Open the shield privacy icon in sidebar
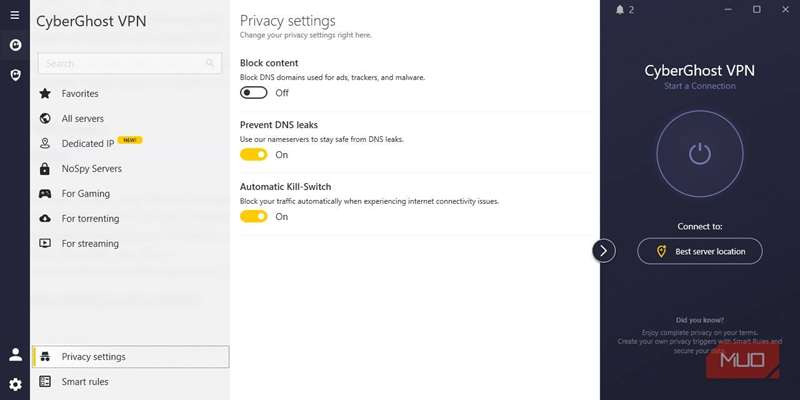800x400 pixels. 15,74
